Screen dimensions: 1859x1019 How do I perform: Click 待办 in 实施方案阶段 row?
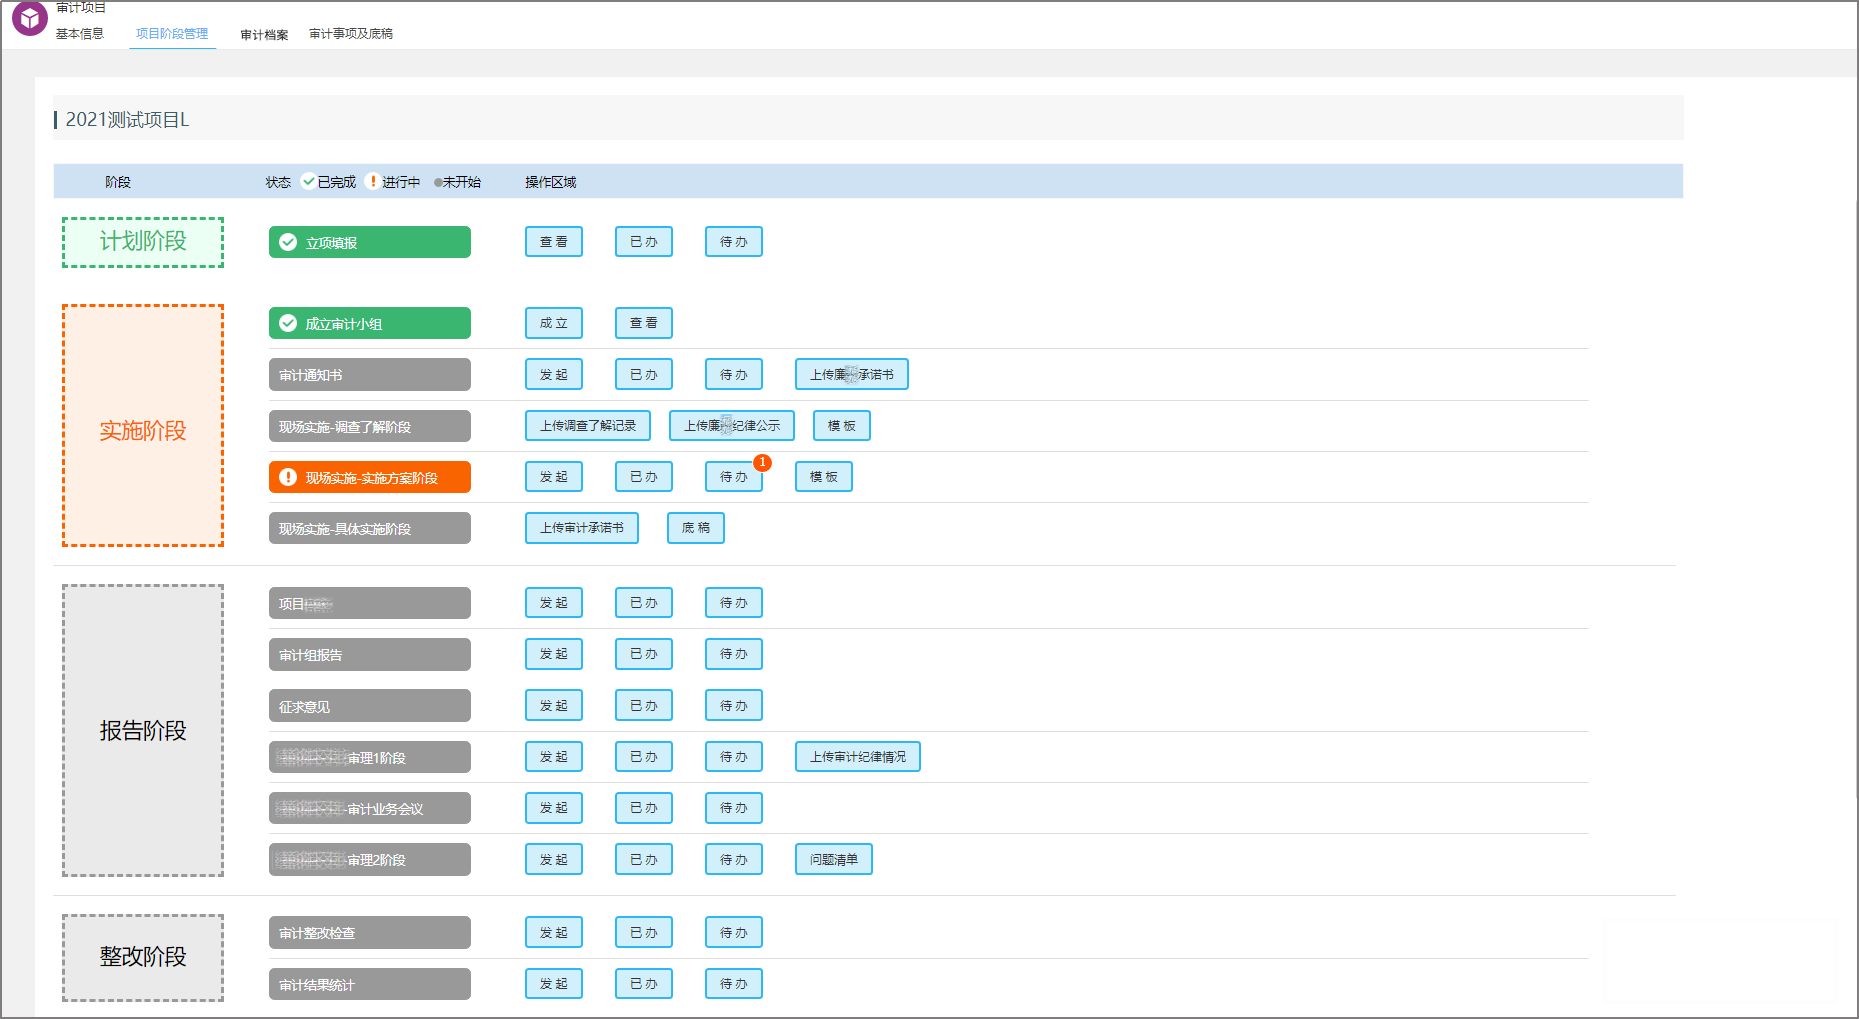tap(734, 476)
